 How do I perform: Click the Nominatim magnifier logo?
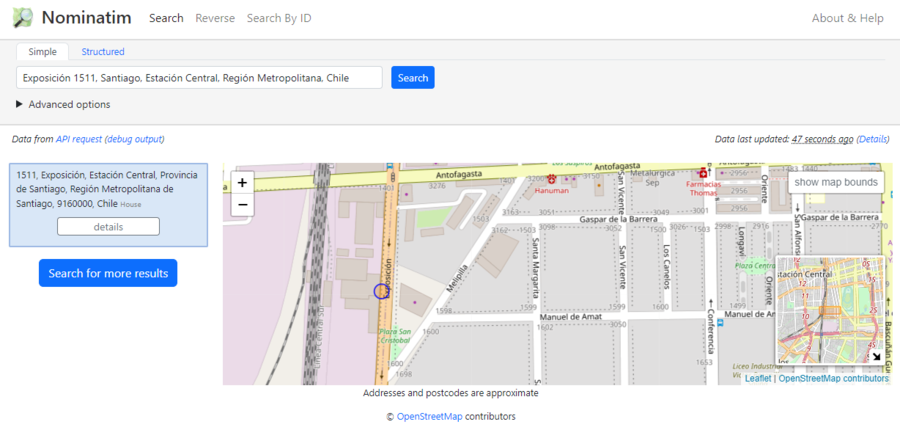[23, 18]
